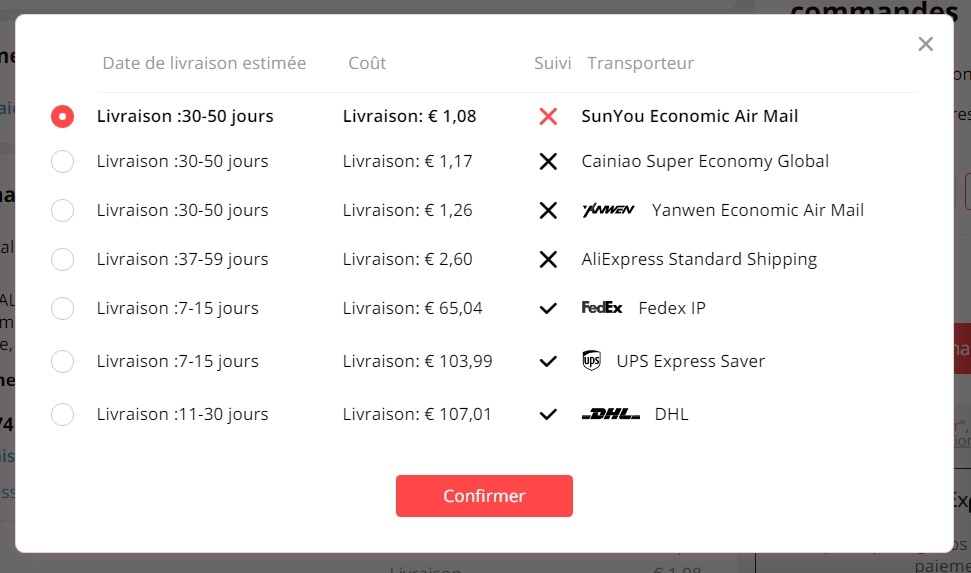Click the Confirmer button
The image size is (971, 573).
click(484, 496)
